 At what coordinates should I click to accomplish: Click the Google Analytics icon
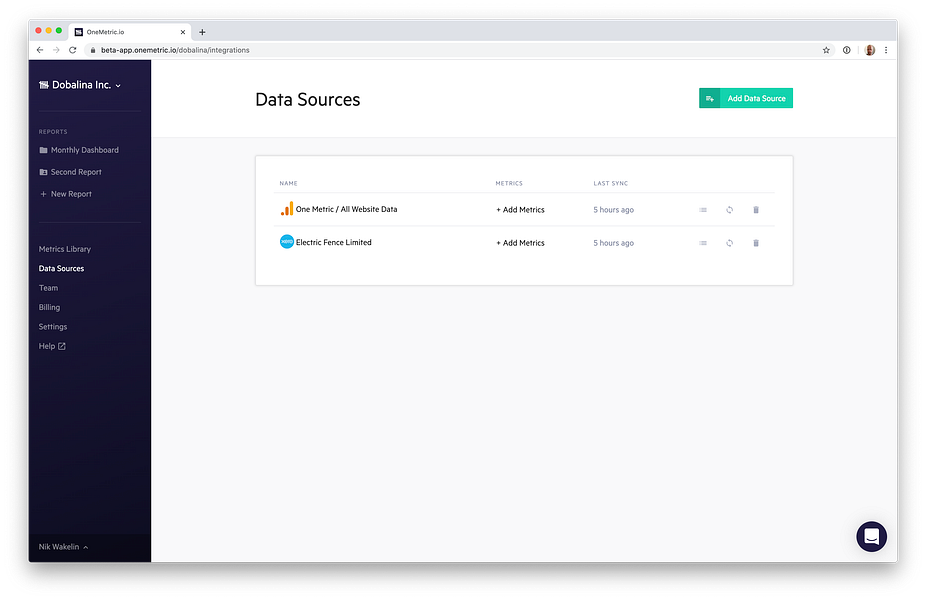[286, 209]
